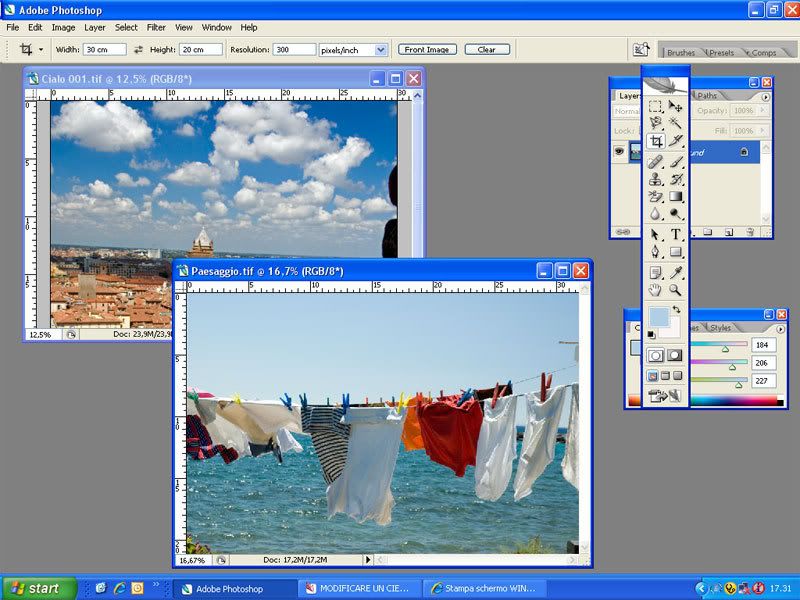Open the layer Fill slider arrow
Viewport: 800px width, 600px height.
(x=763, y=131)
